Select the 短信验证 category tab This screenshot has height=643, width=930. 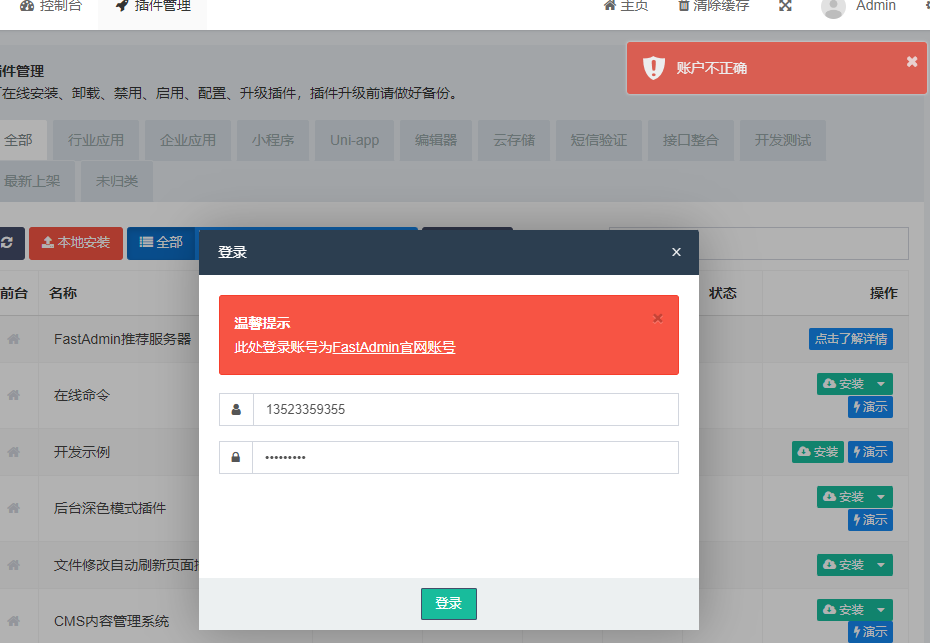(x=598, y=141)
